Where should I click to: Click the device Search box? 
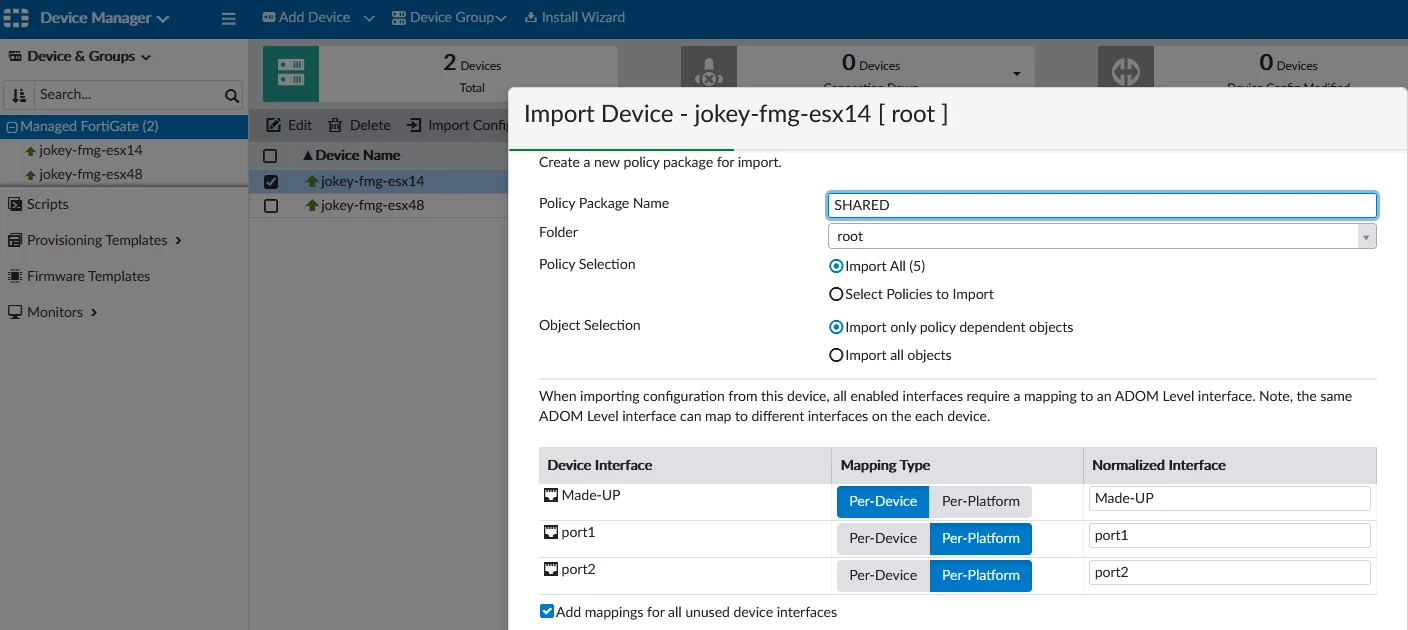point(128,95)
